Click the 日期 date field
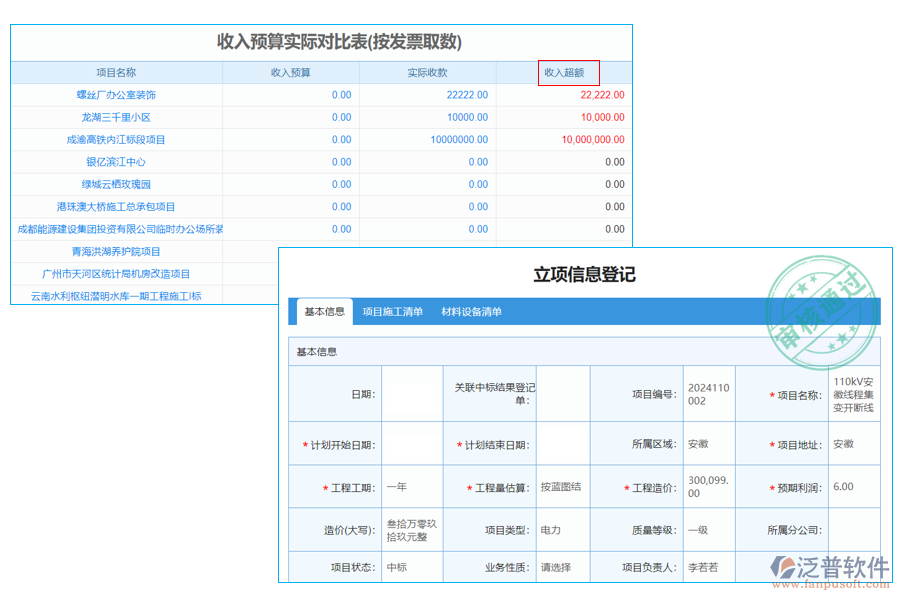The width and height of the screenshot is (900, 600). point(410,394)
